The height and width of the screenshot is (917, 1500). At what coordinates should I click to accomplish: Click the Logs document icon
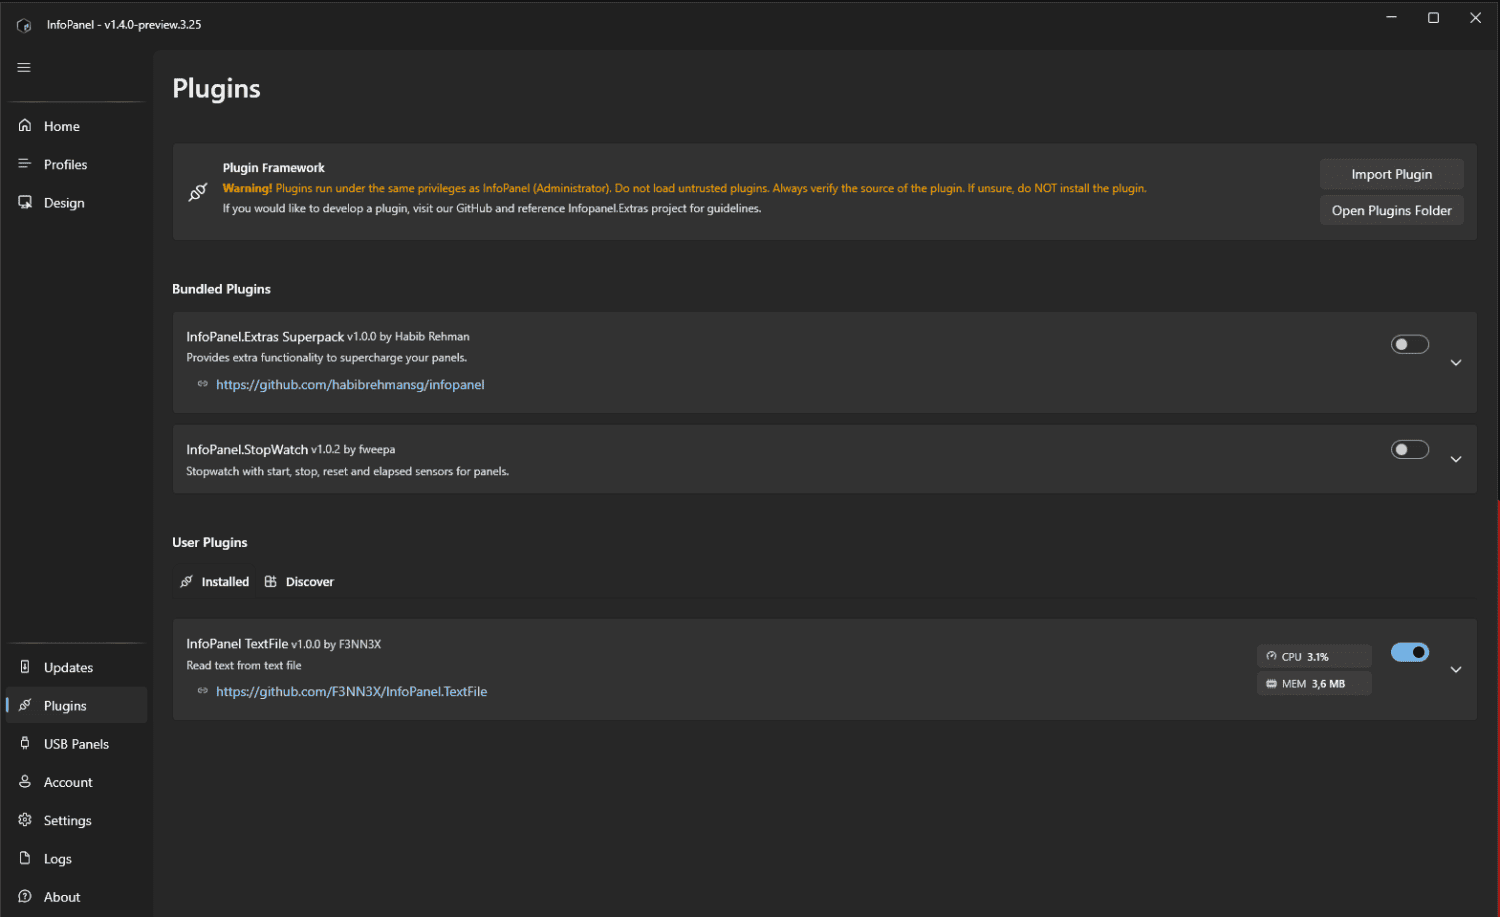[x=25, y=858]
